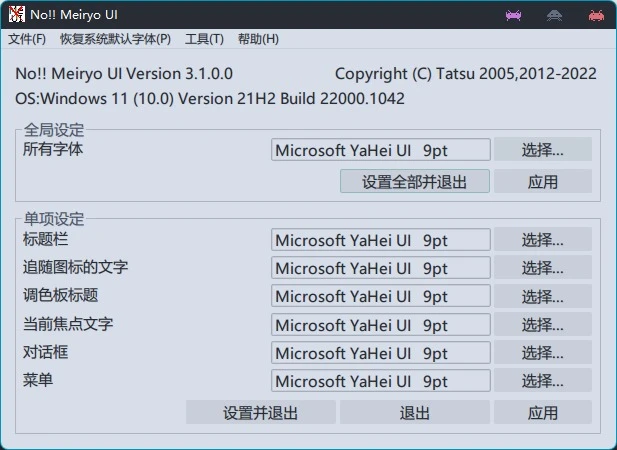Click the 菜单 font field

point(381,380)
